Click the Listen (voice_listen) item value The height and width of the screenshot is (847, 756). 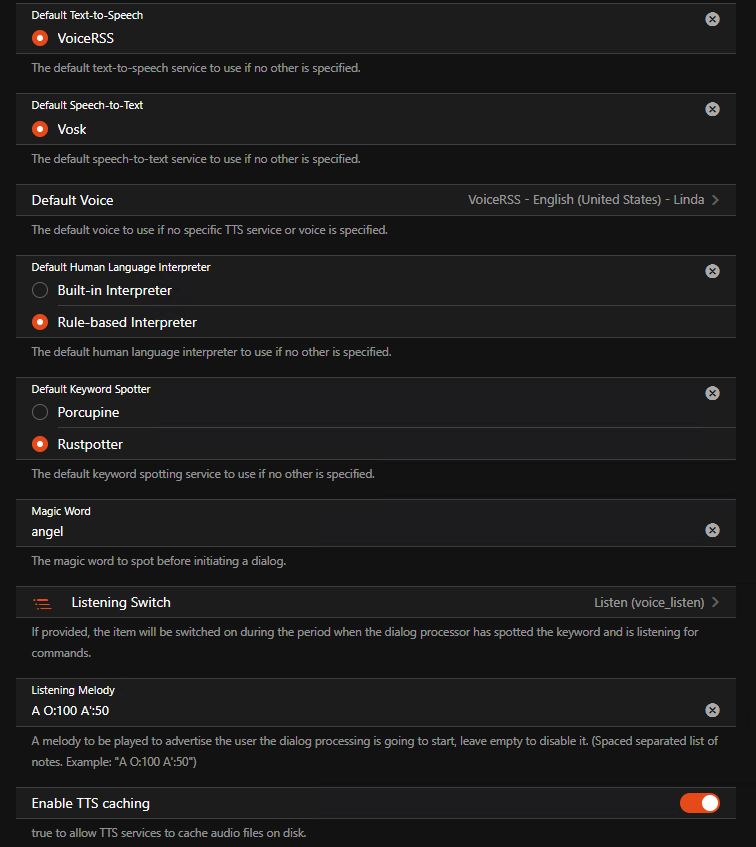[649, 603]
